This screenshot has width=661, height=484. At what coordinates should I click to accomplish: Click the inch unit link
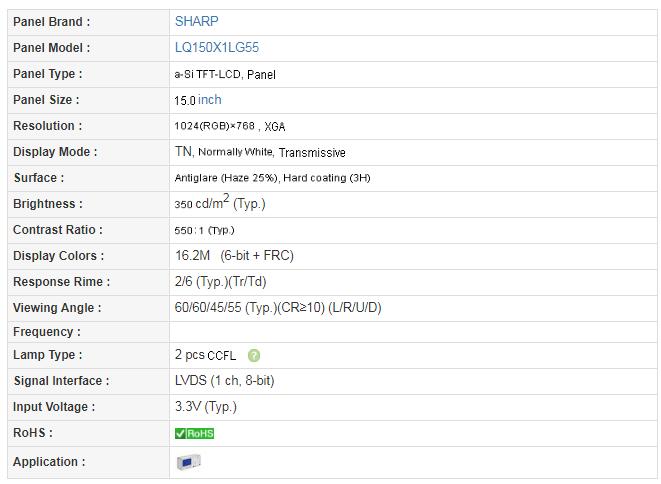[x=210, y=99]
